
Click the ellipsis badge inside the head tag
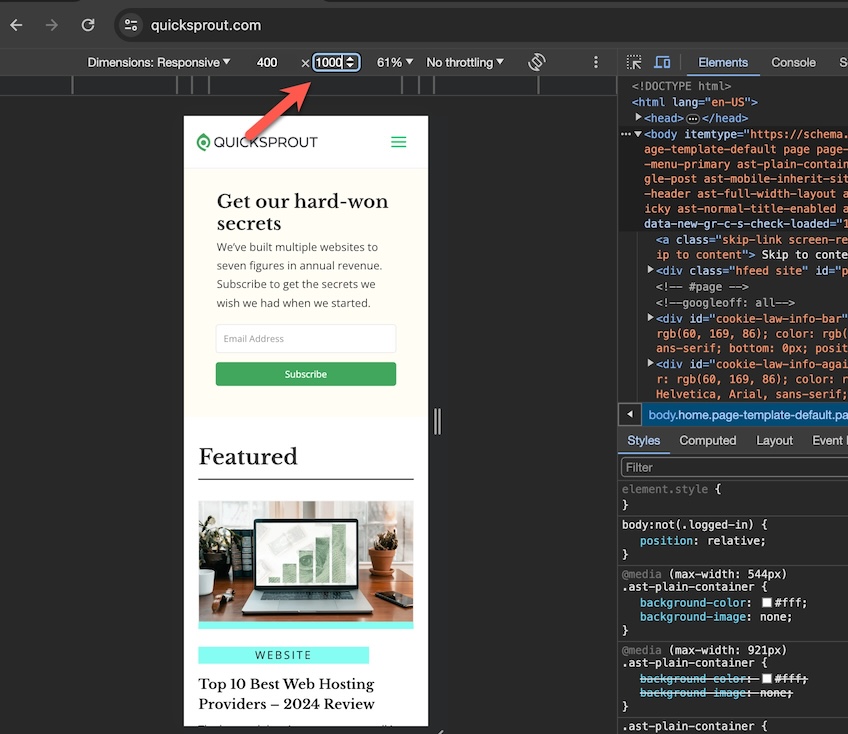pos(693,118)
